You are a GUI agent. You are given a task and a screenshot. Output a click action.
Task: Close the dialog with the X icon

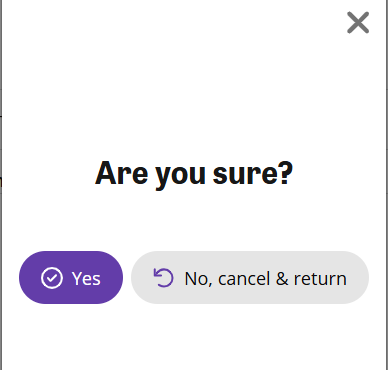(358, 23)
